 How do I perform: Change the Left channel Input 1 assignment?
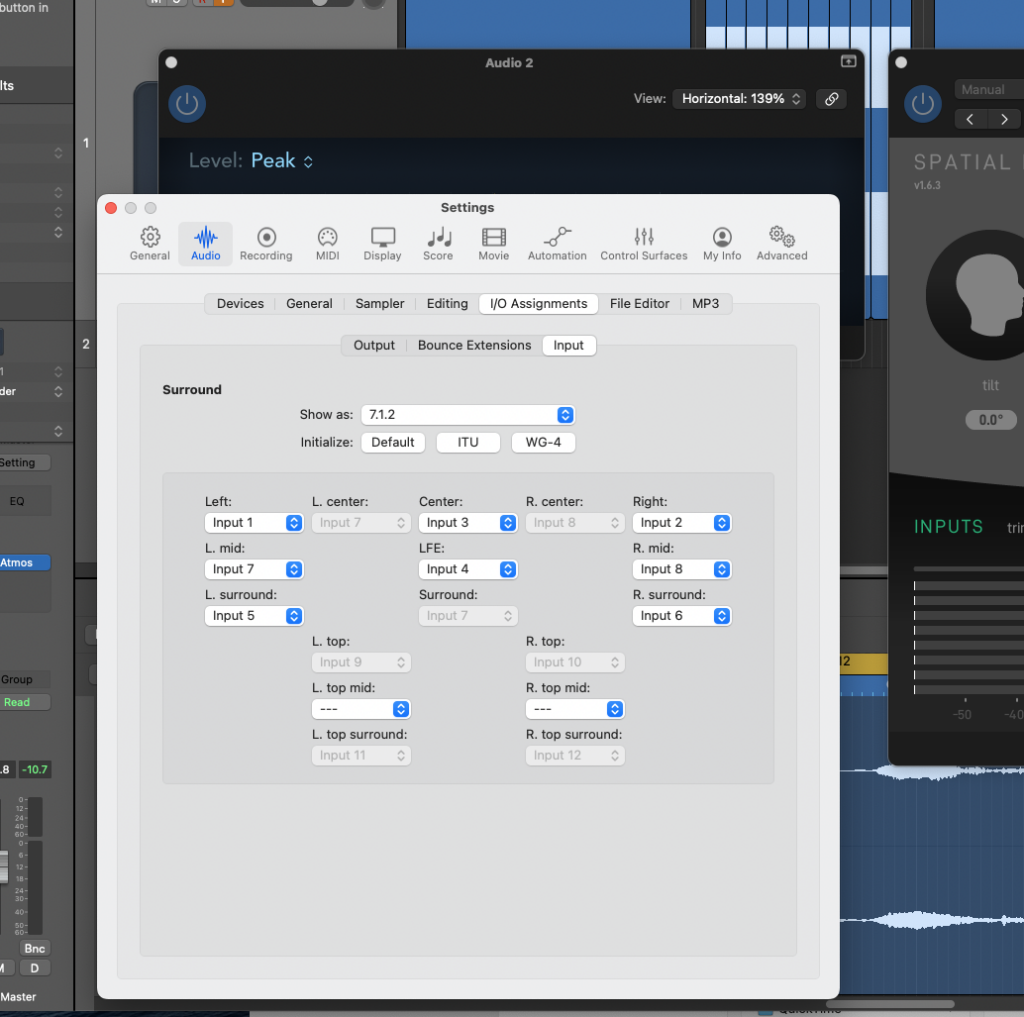[x=254, y=522]
